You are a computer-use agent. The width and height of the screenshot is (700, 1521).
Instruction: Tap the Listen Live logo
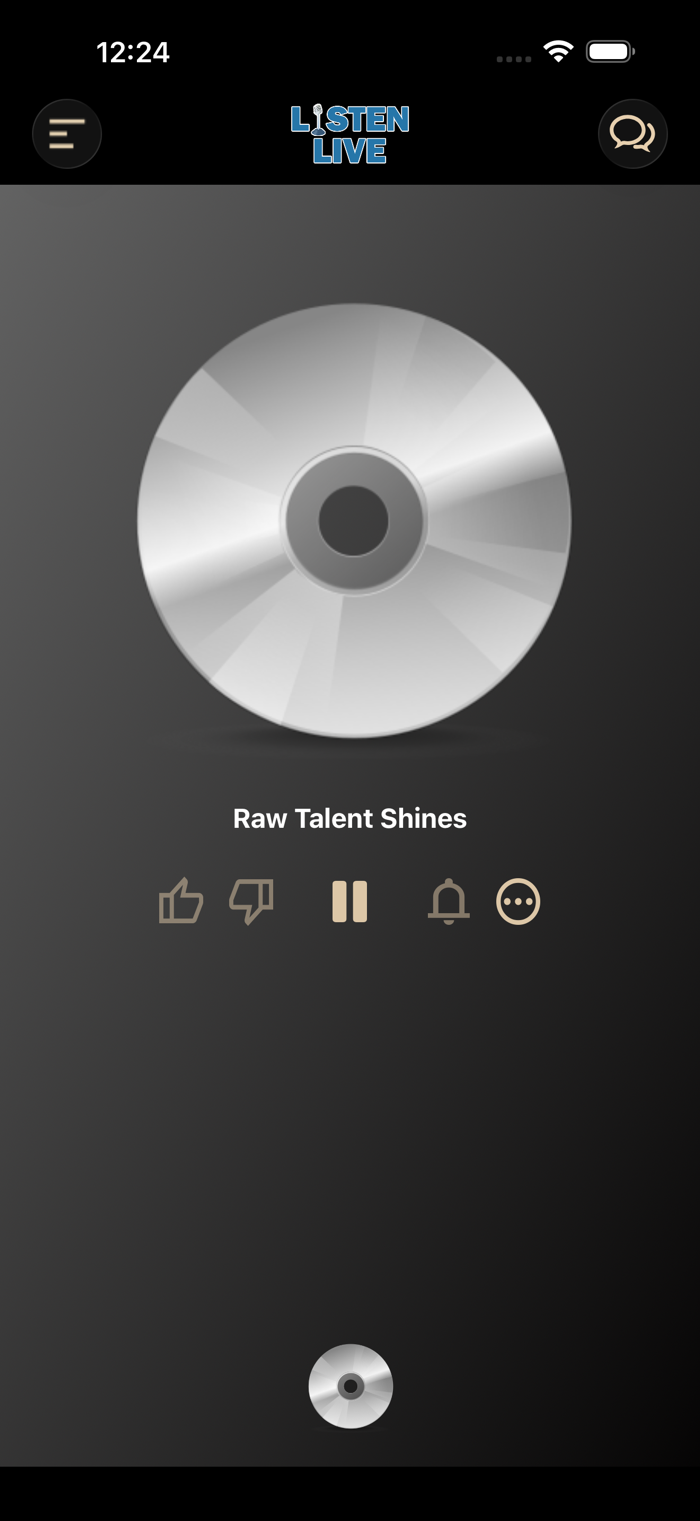click(350, 134)
